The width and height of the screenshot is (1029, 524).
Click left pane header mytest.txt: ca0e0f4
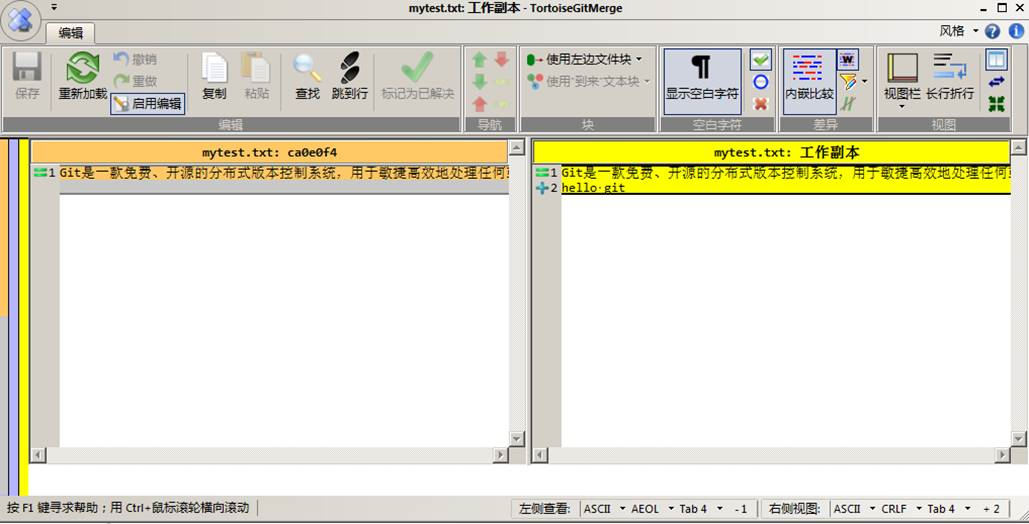tap(269, 152)
